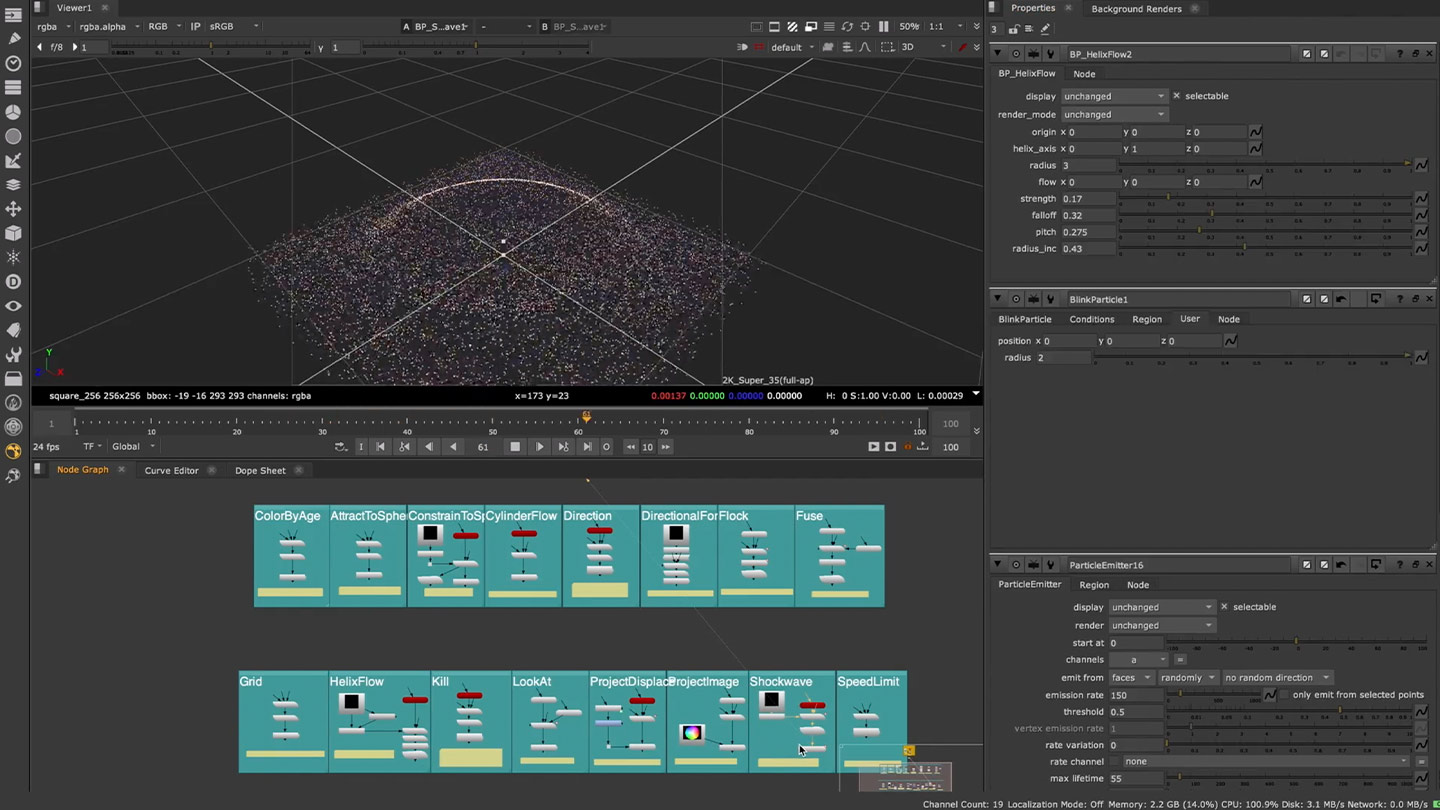The width and height of the screenshot is (1440, 810).
Task: Collapse the BP_HelixFlow2 properties panel
Action: pyautogui.click(x=997, y=54)
